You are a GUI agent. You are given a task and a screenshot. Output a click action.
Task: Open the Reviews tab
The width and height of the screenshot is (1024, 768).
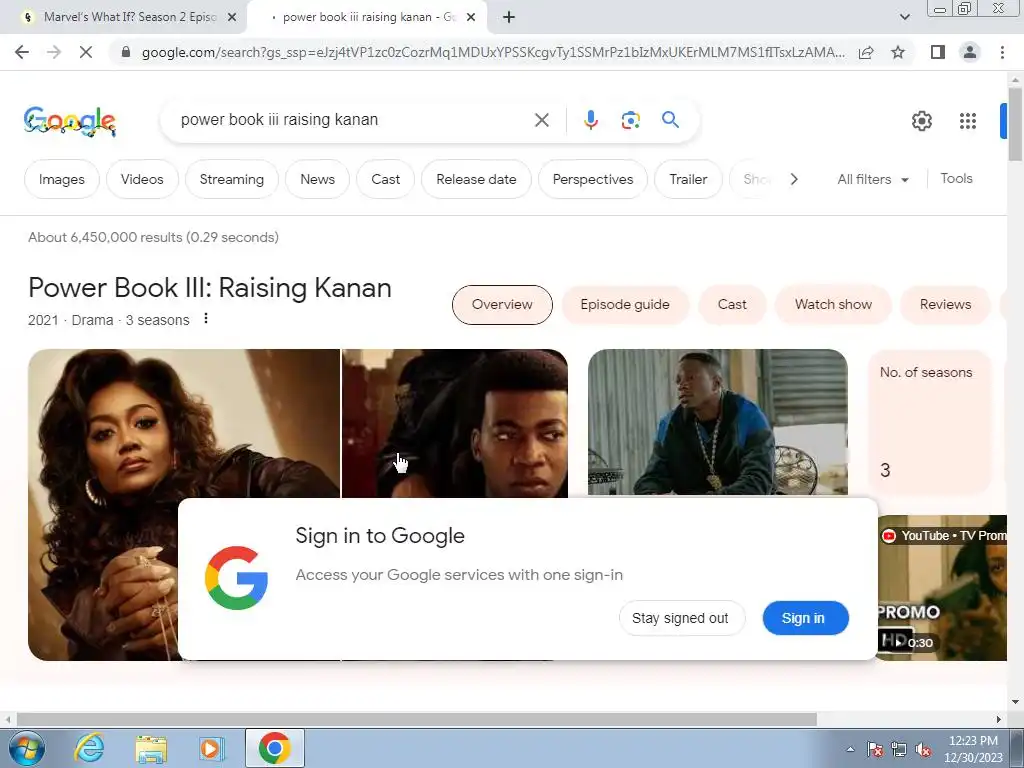[x=945, y=305]
